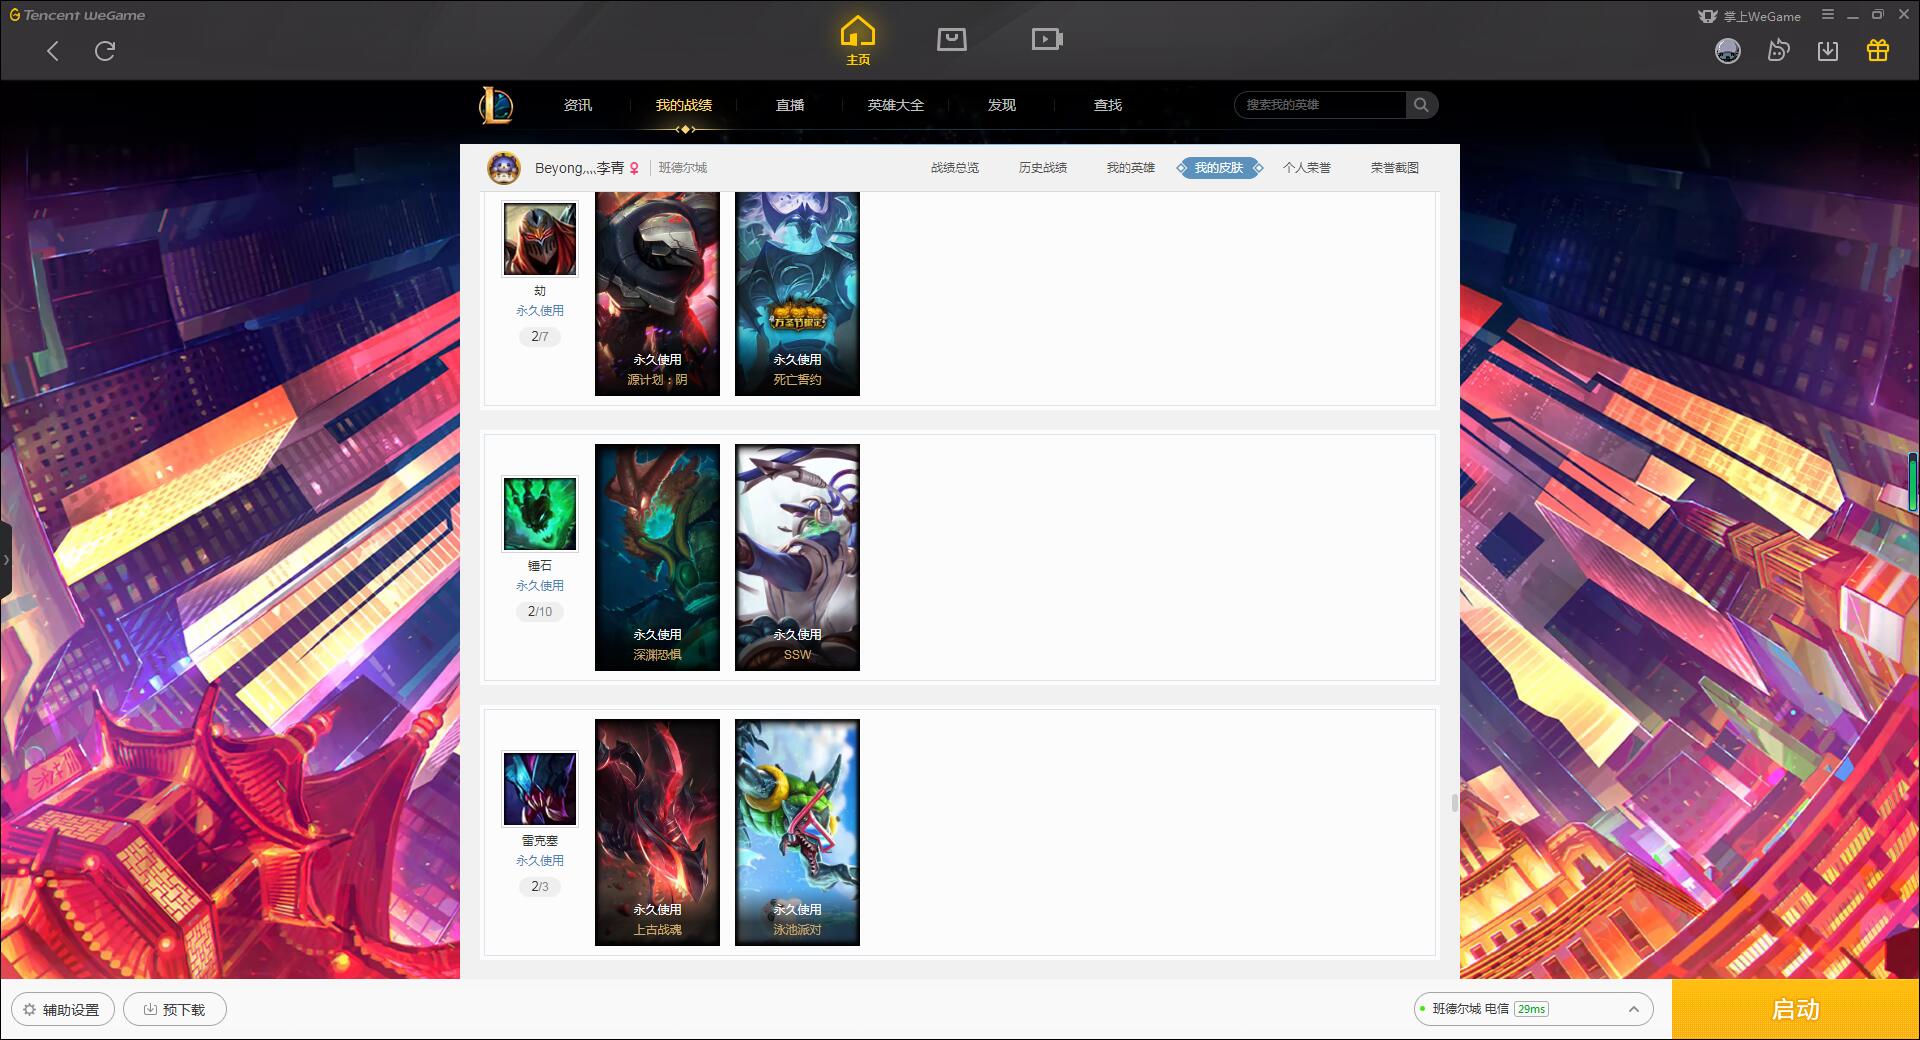Viewport: 1920px width, 1040px height.
Task: Open the user avatar in the top right
Action: coord(1727,50)
